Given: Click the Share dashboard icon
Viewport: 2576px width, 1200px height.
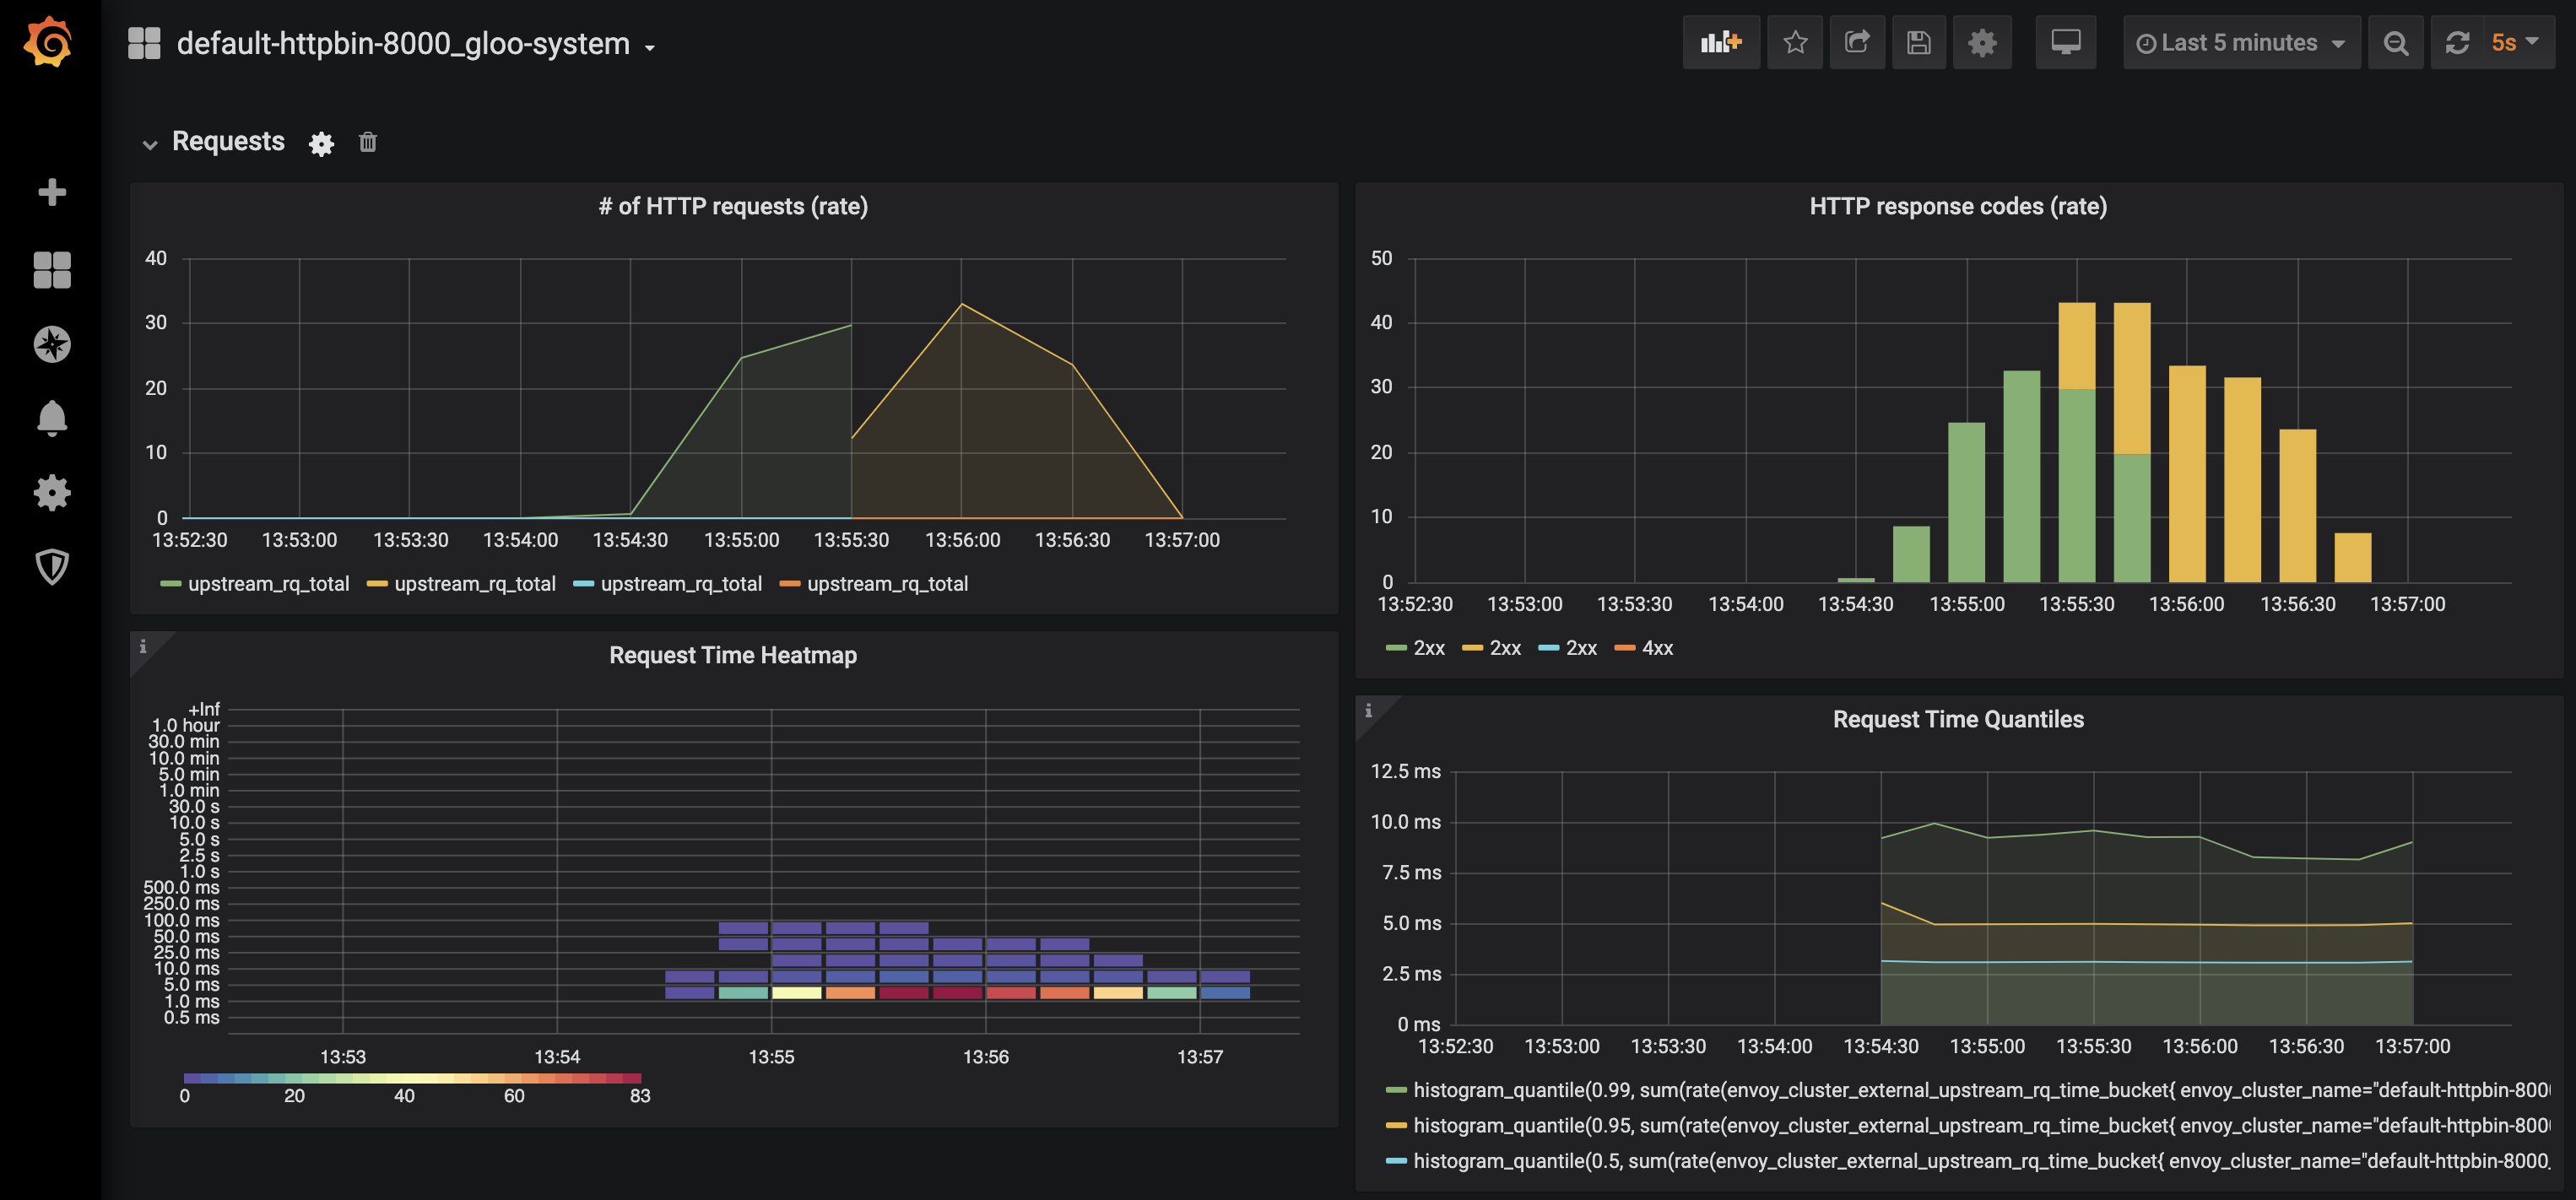Looking at the screenshot, I should point(1857,43).
